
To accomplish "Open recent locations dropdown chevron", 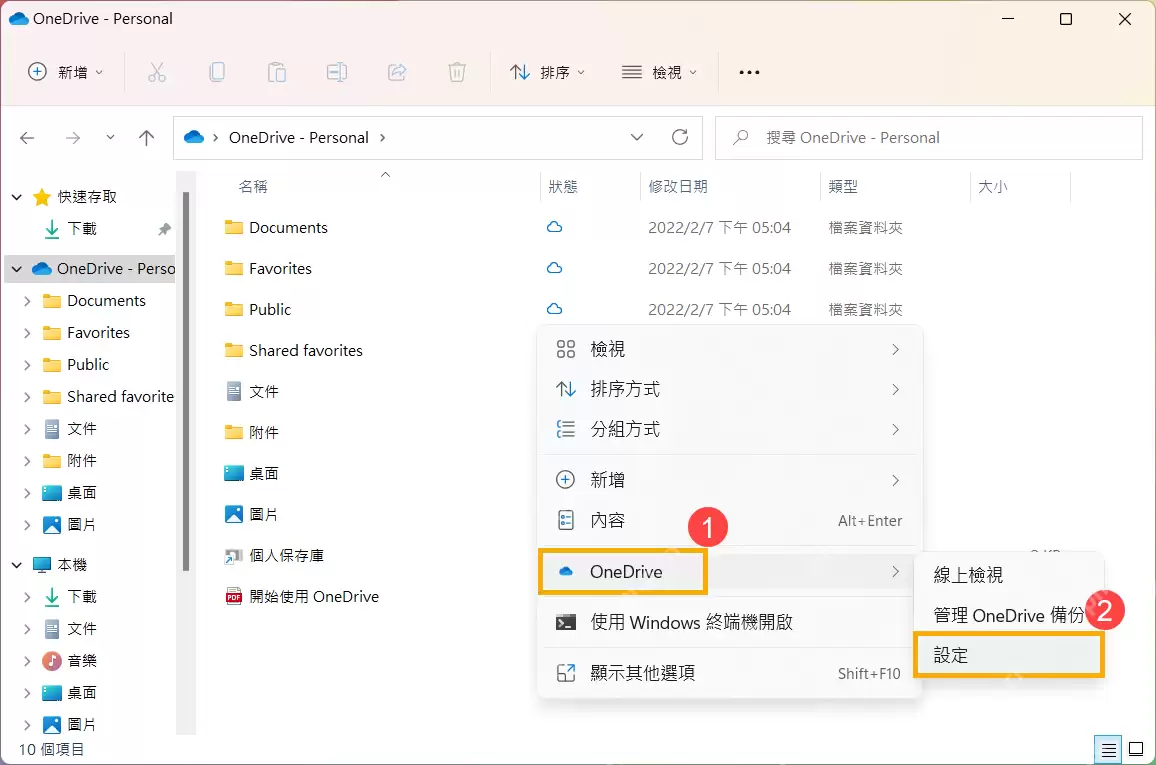I will coord(110,137).
